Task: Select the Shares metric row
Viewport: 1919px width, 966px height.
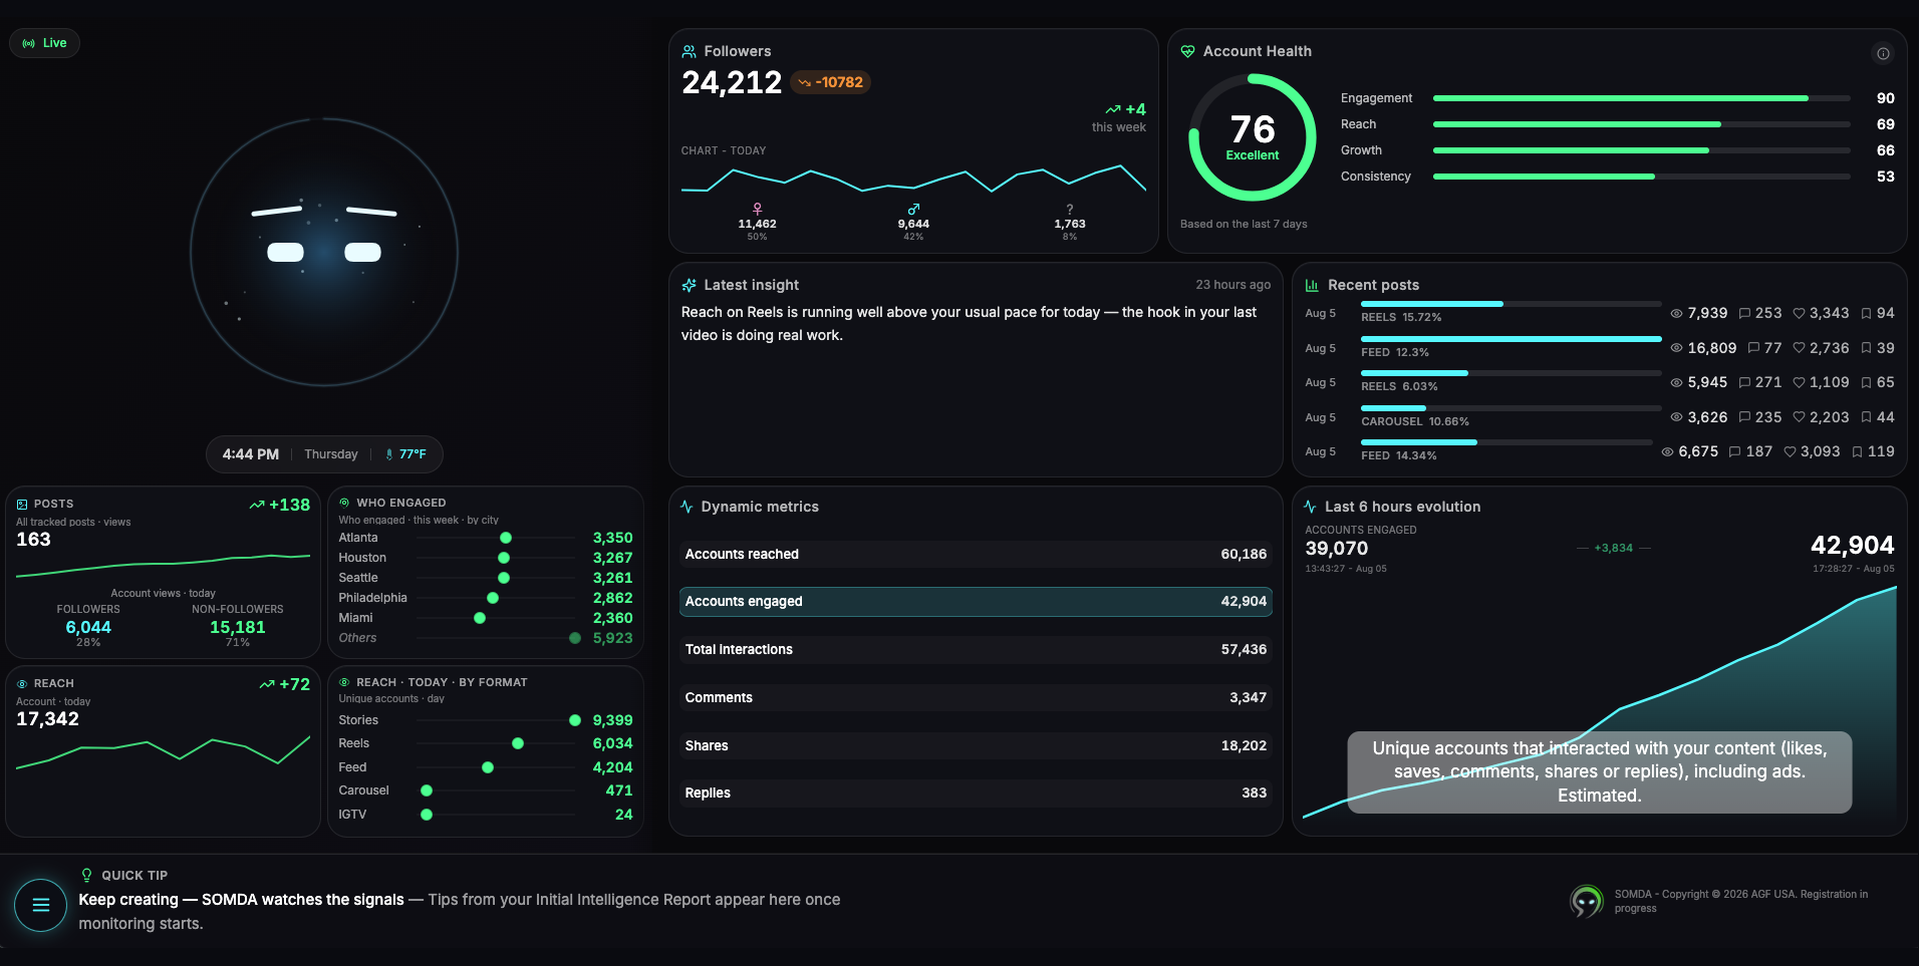Action: [x=976, y=745]
